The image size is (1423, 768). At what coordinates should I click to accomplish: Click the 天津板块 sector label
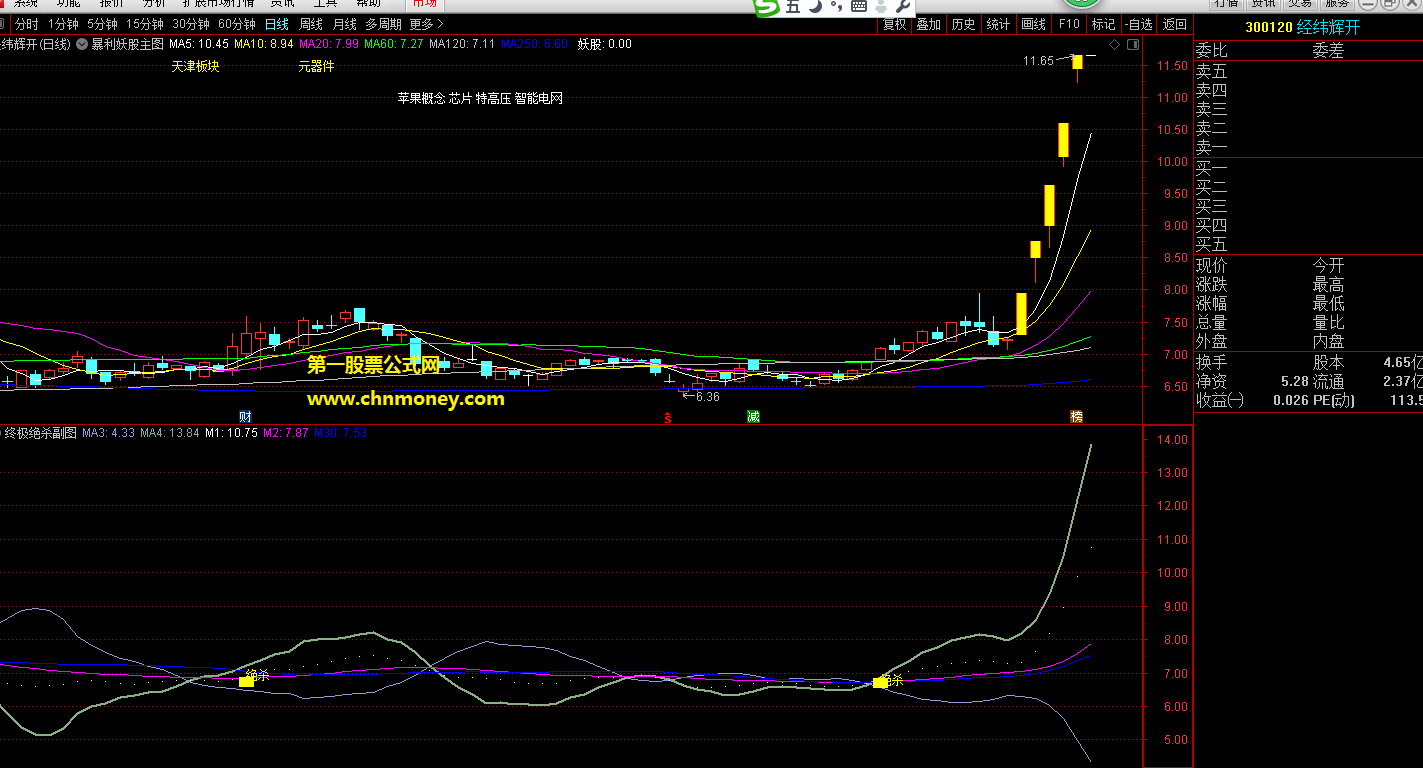pyautogui.click(x=195, y=67)
